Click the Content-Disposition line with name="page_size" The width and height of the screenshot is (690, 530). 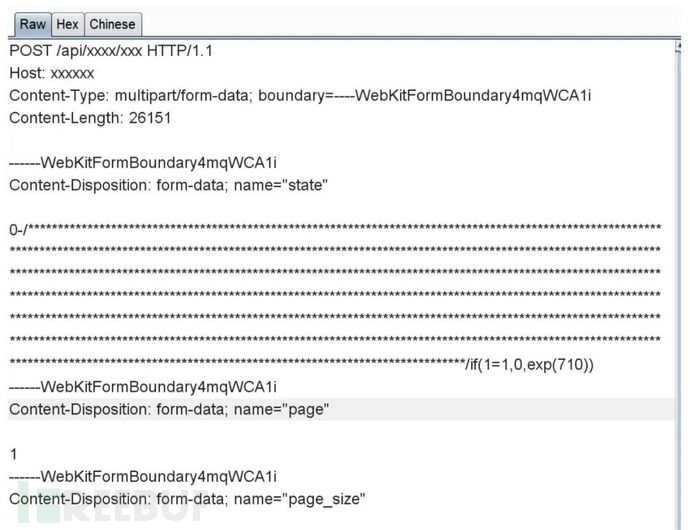[187, 499]
